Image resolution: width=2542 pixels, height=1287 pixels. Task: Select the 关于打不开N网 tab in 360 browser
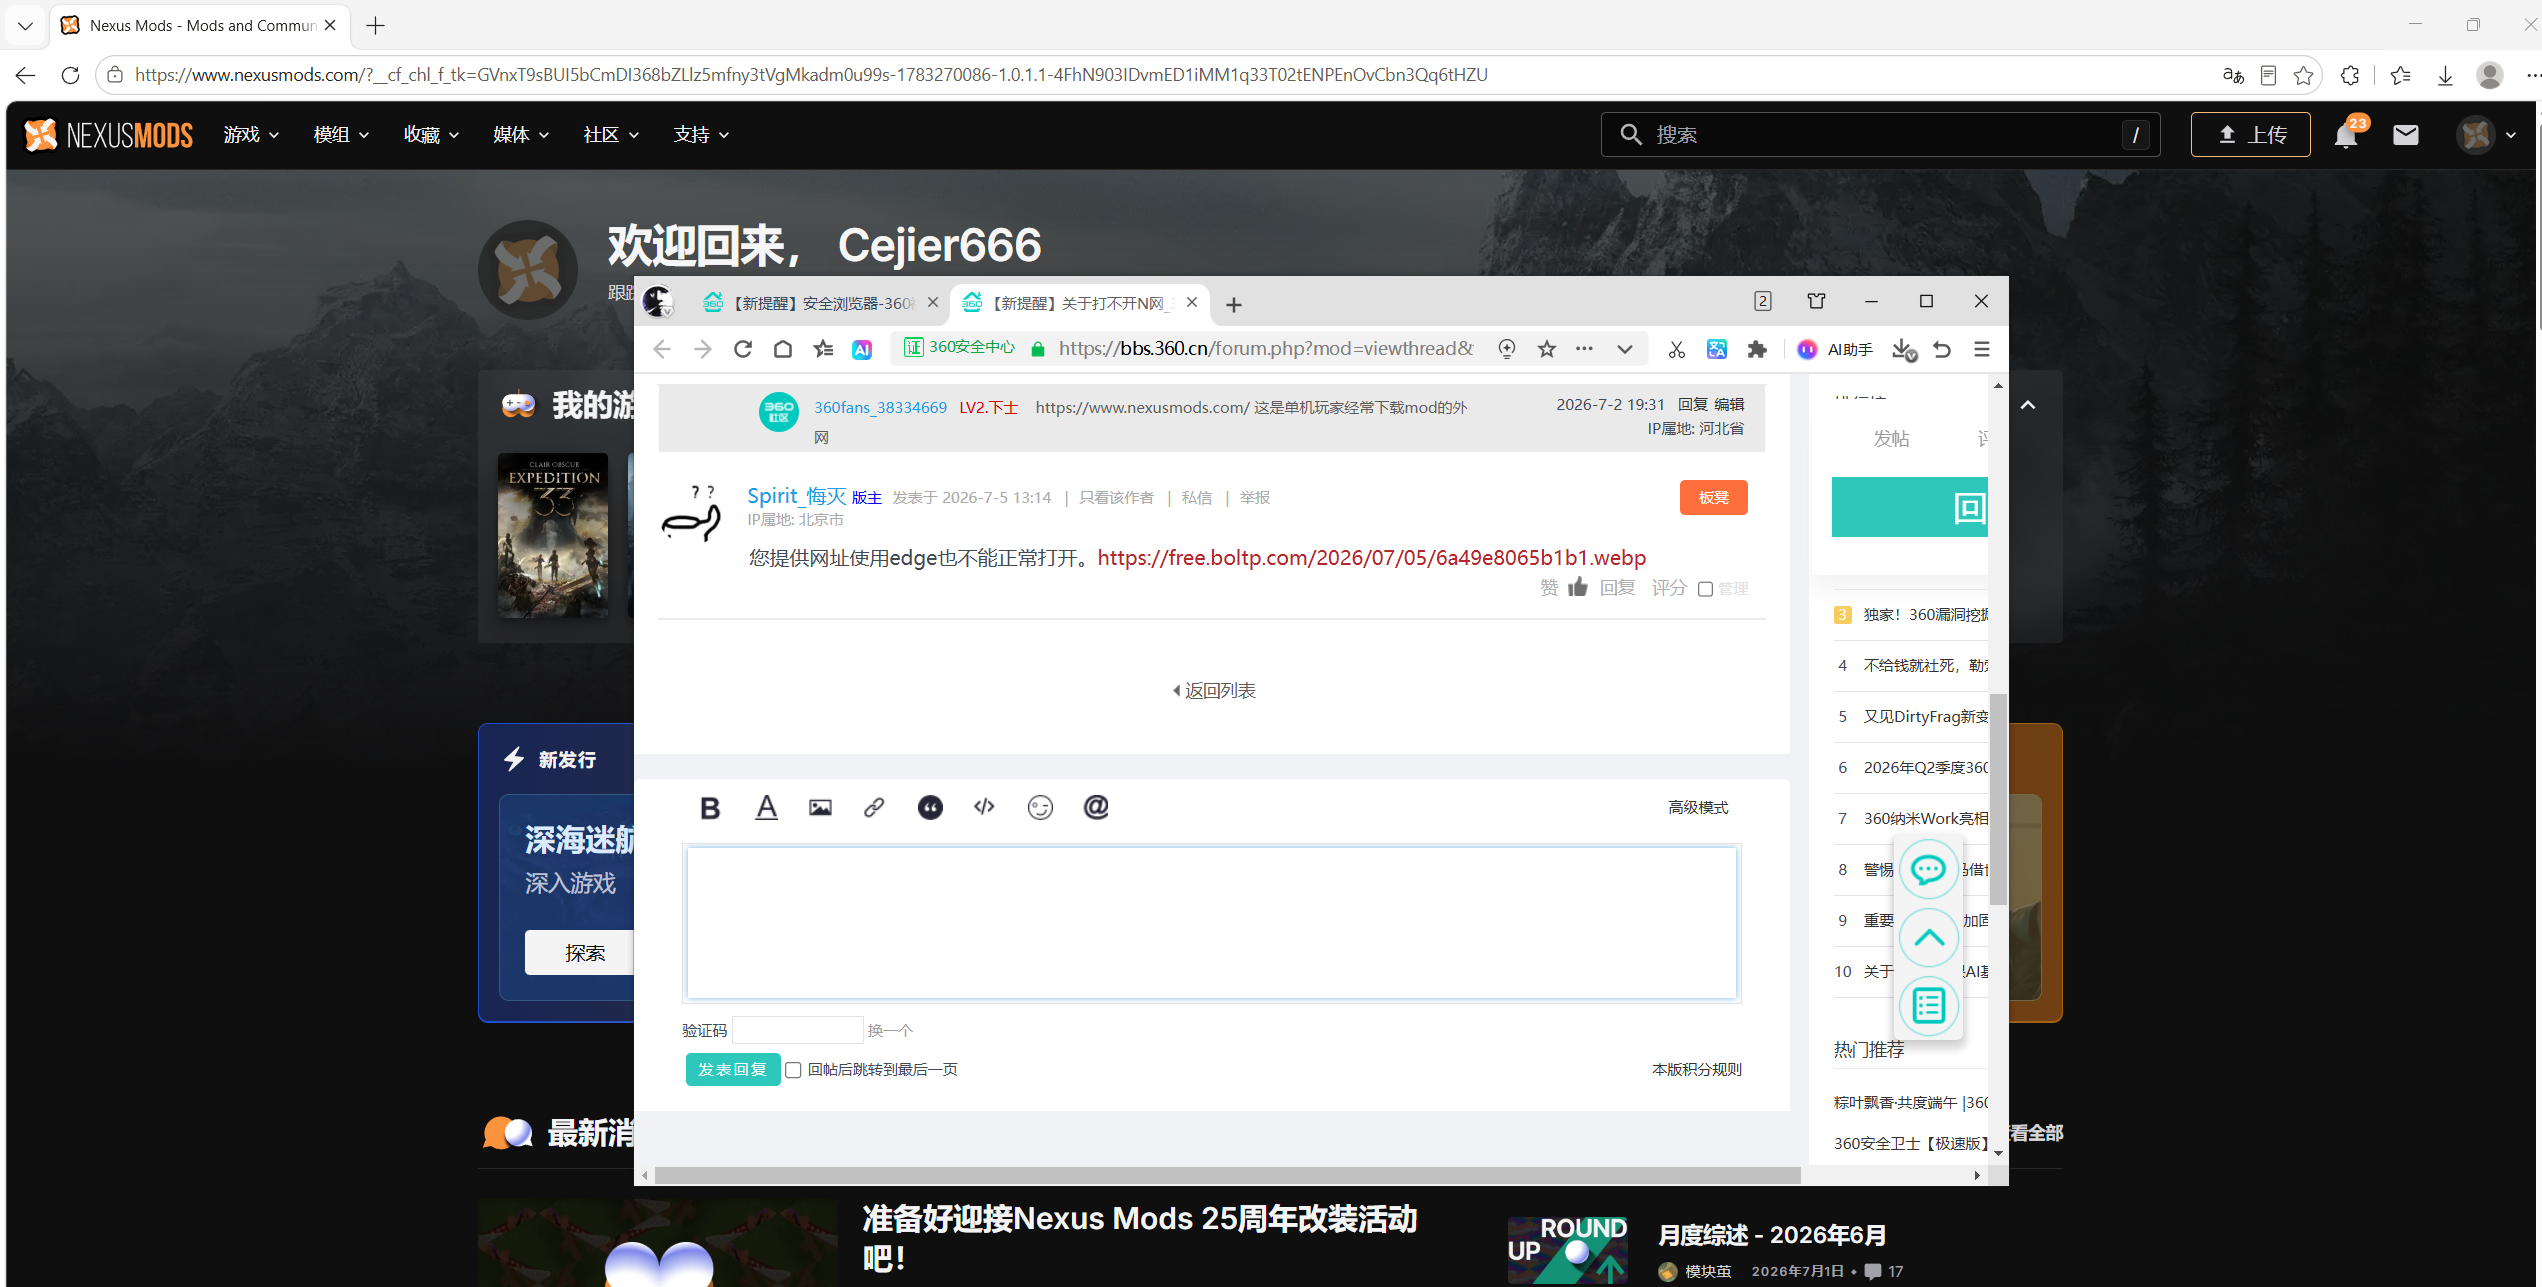pos(1080,303)
